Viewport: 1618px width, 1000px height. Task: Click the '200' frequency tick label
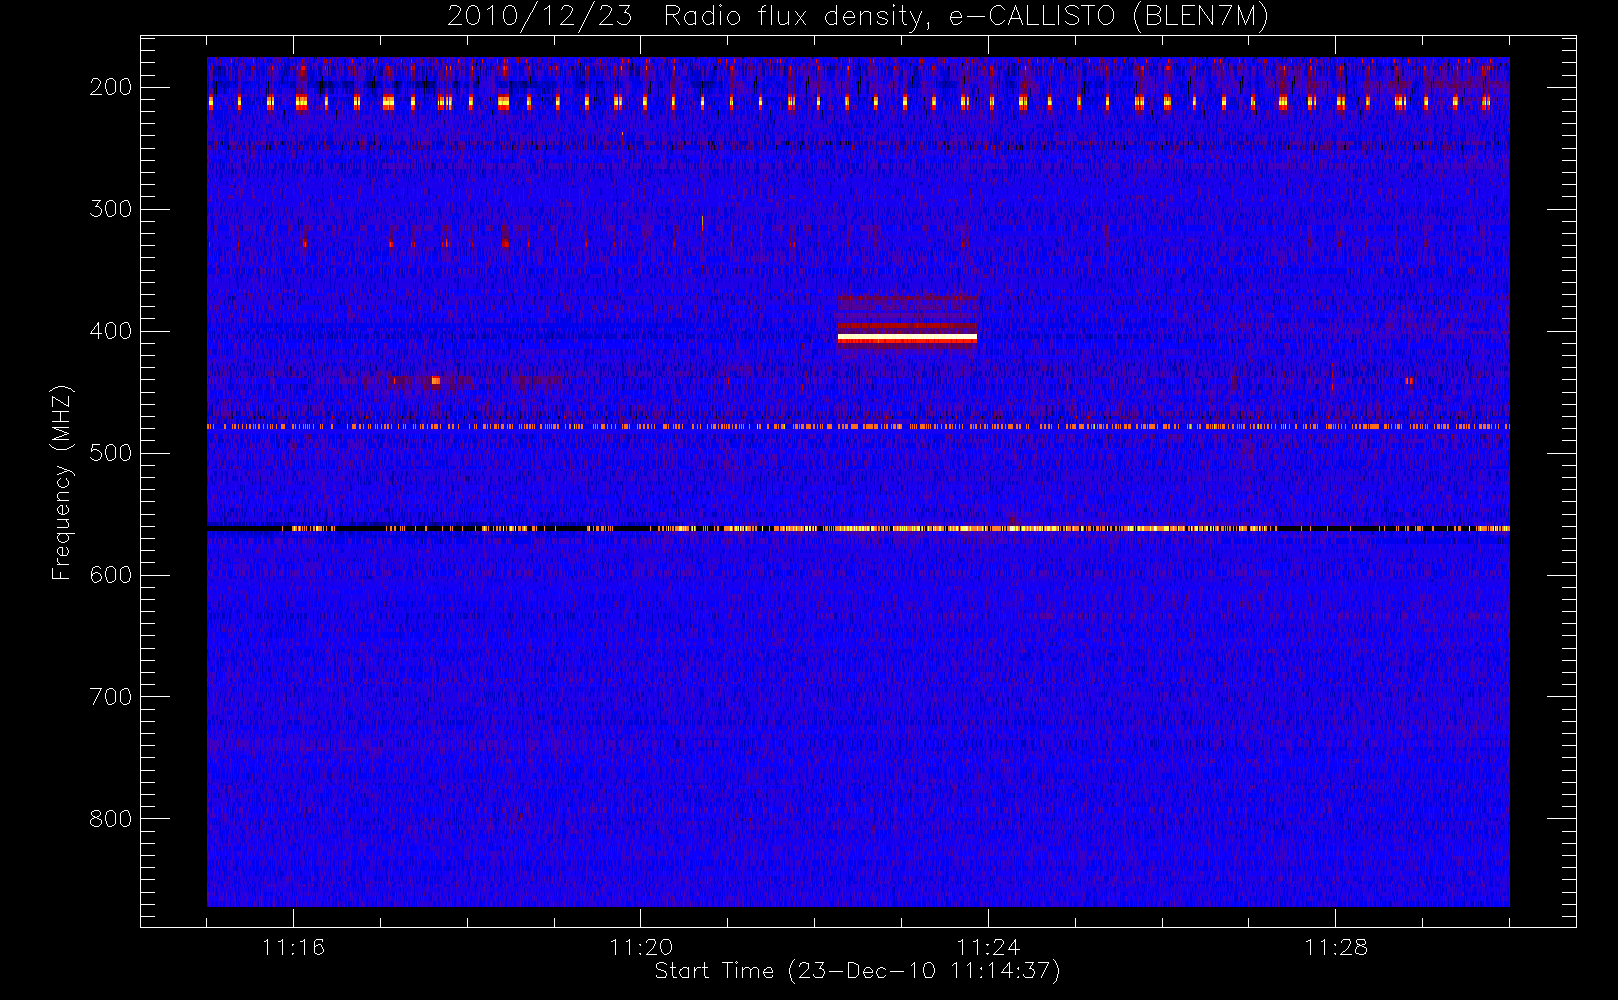click(x=111, y=87)
